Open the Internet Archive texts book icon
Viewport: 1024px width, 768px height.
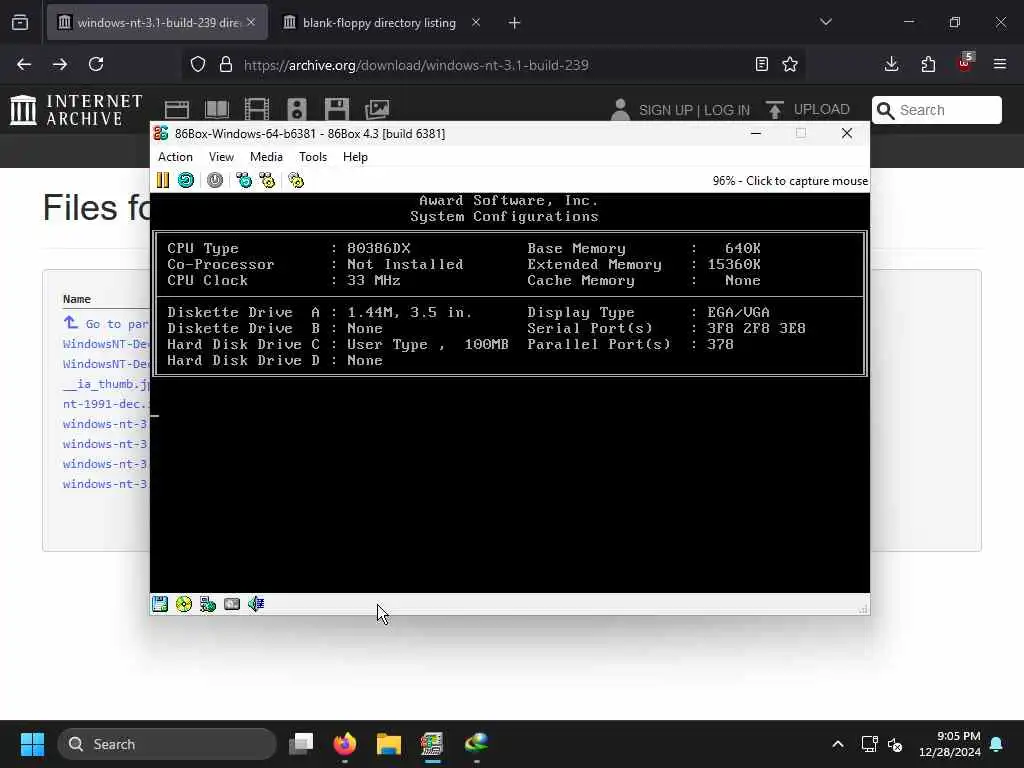217,110
